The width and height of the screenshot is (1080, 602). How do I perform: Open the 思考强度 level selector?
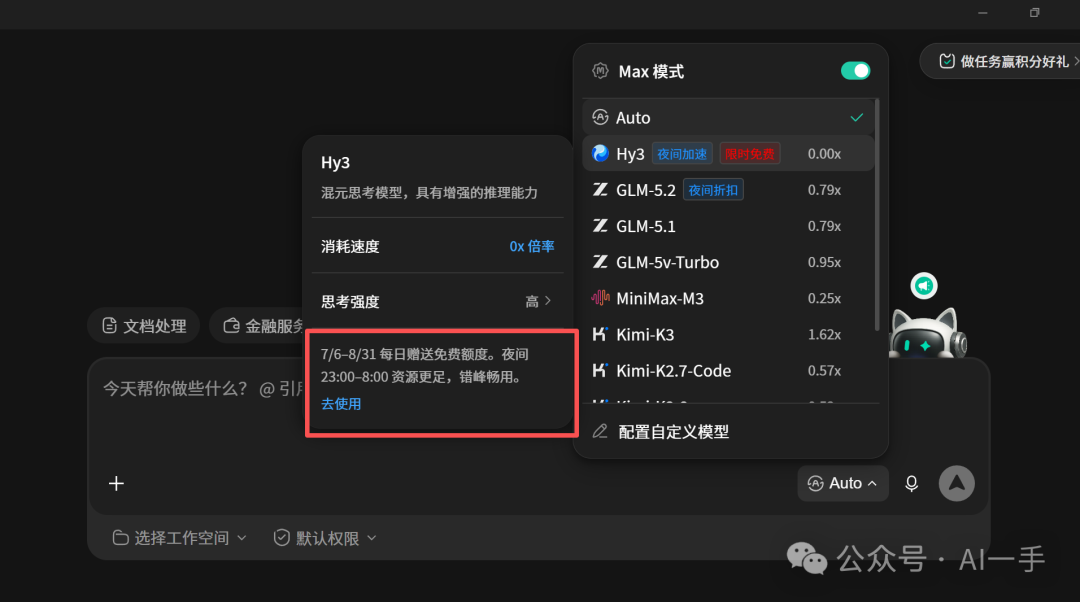click(x=437, y=301)
